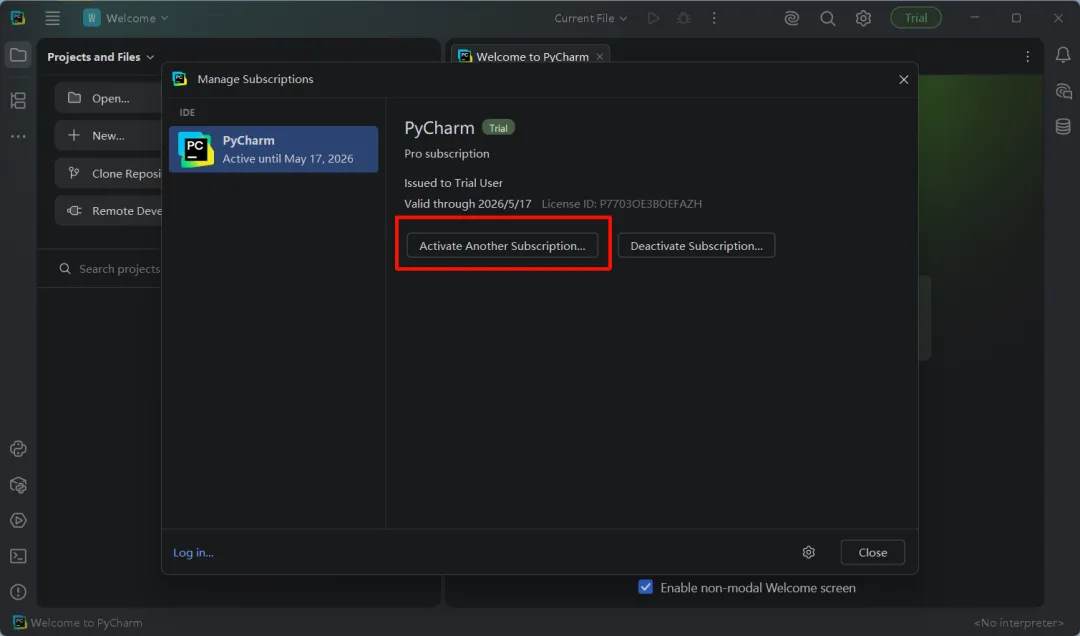
Task: Close Manage Subscriptions dialog with X
Action: coord(904,80)
